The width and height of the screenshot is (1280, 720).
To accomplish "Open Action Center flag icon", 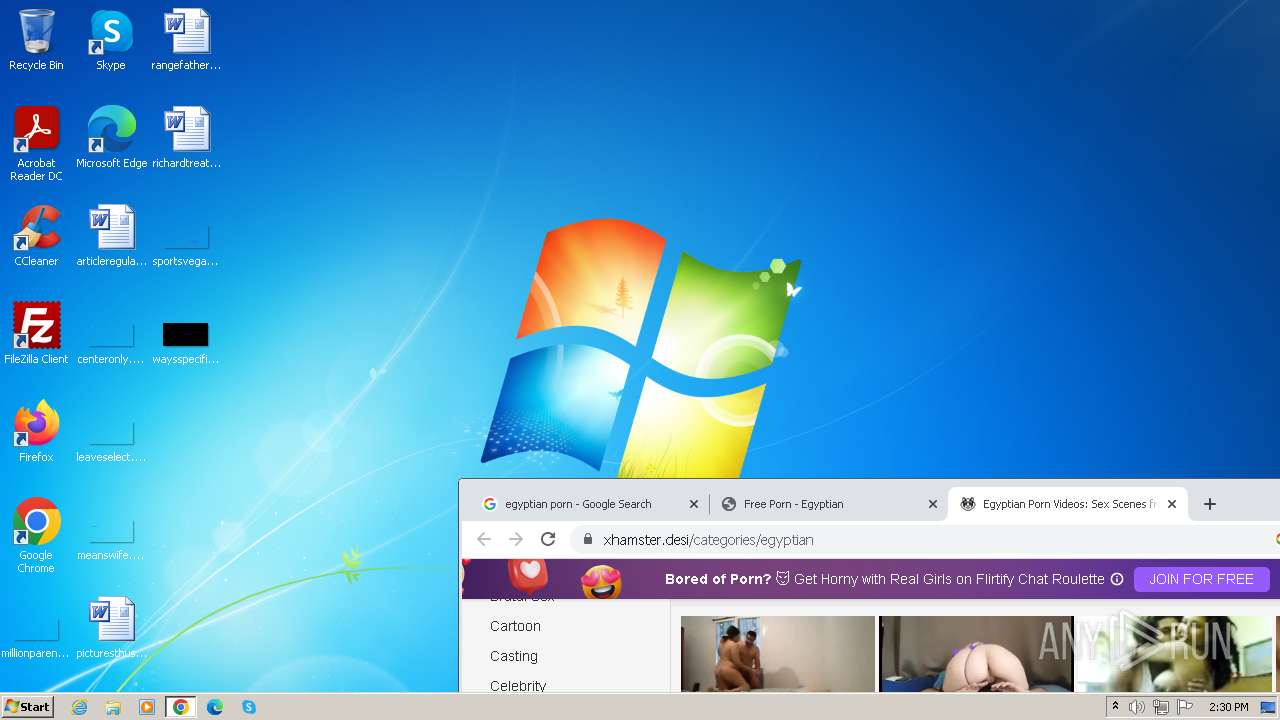I will coord(1185,707).
